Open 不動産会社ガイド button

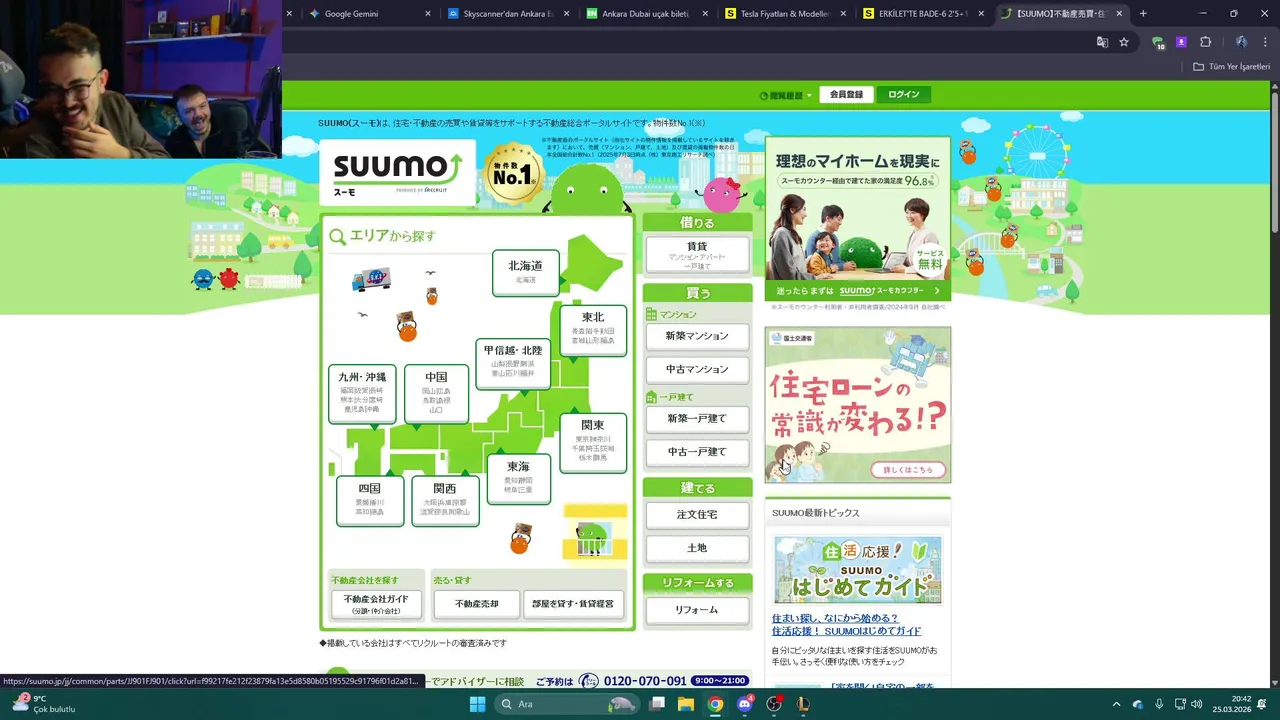pyautogui.click(x=376, y=604)
